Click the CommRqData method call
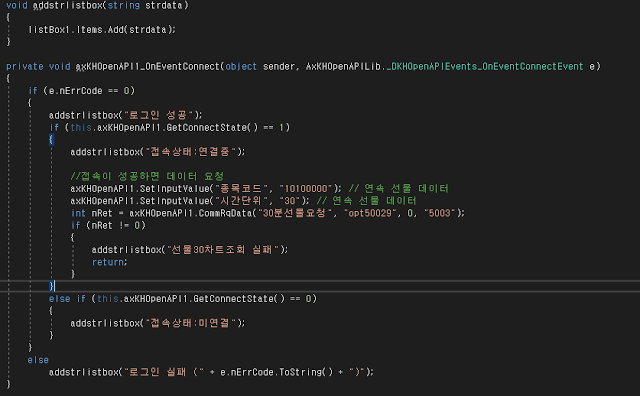Image resolution: width=640 pixels, height=396 pixels. [x=225, y=213]
